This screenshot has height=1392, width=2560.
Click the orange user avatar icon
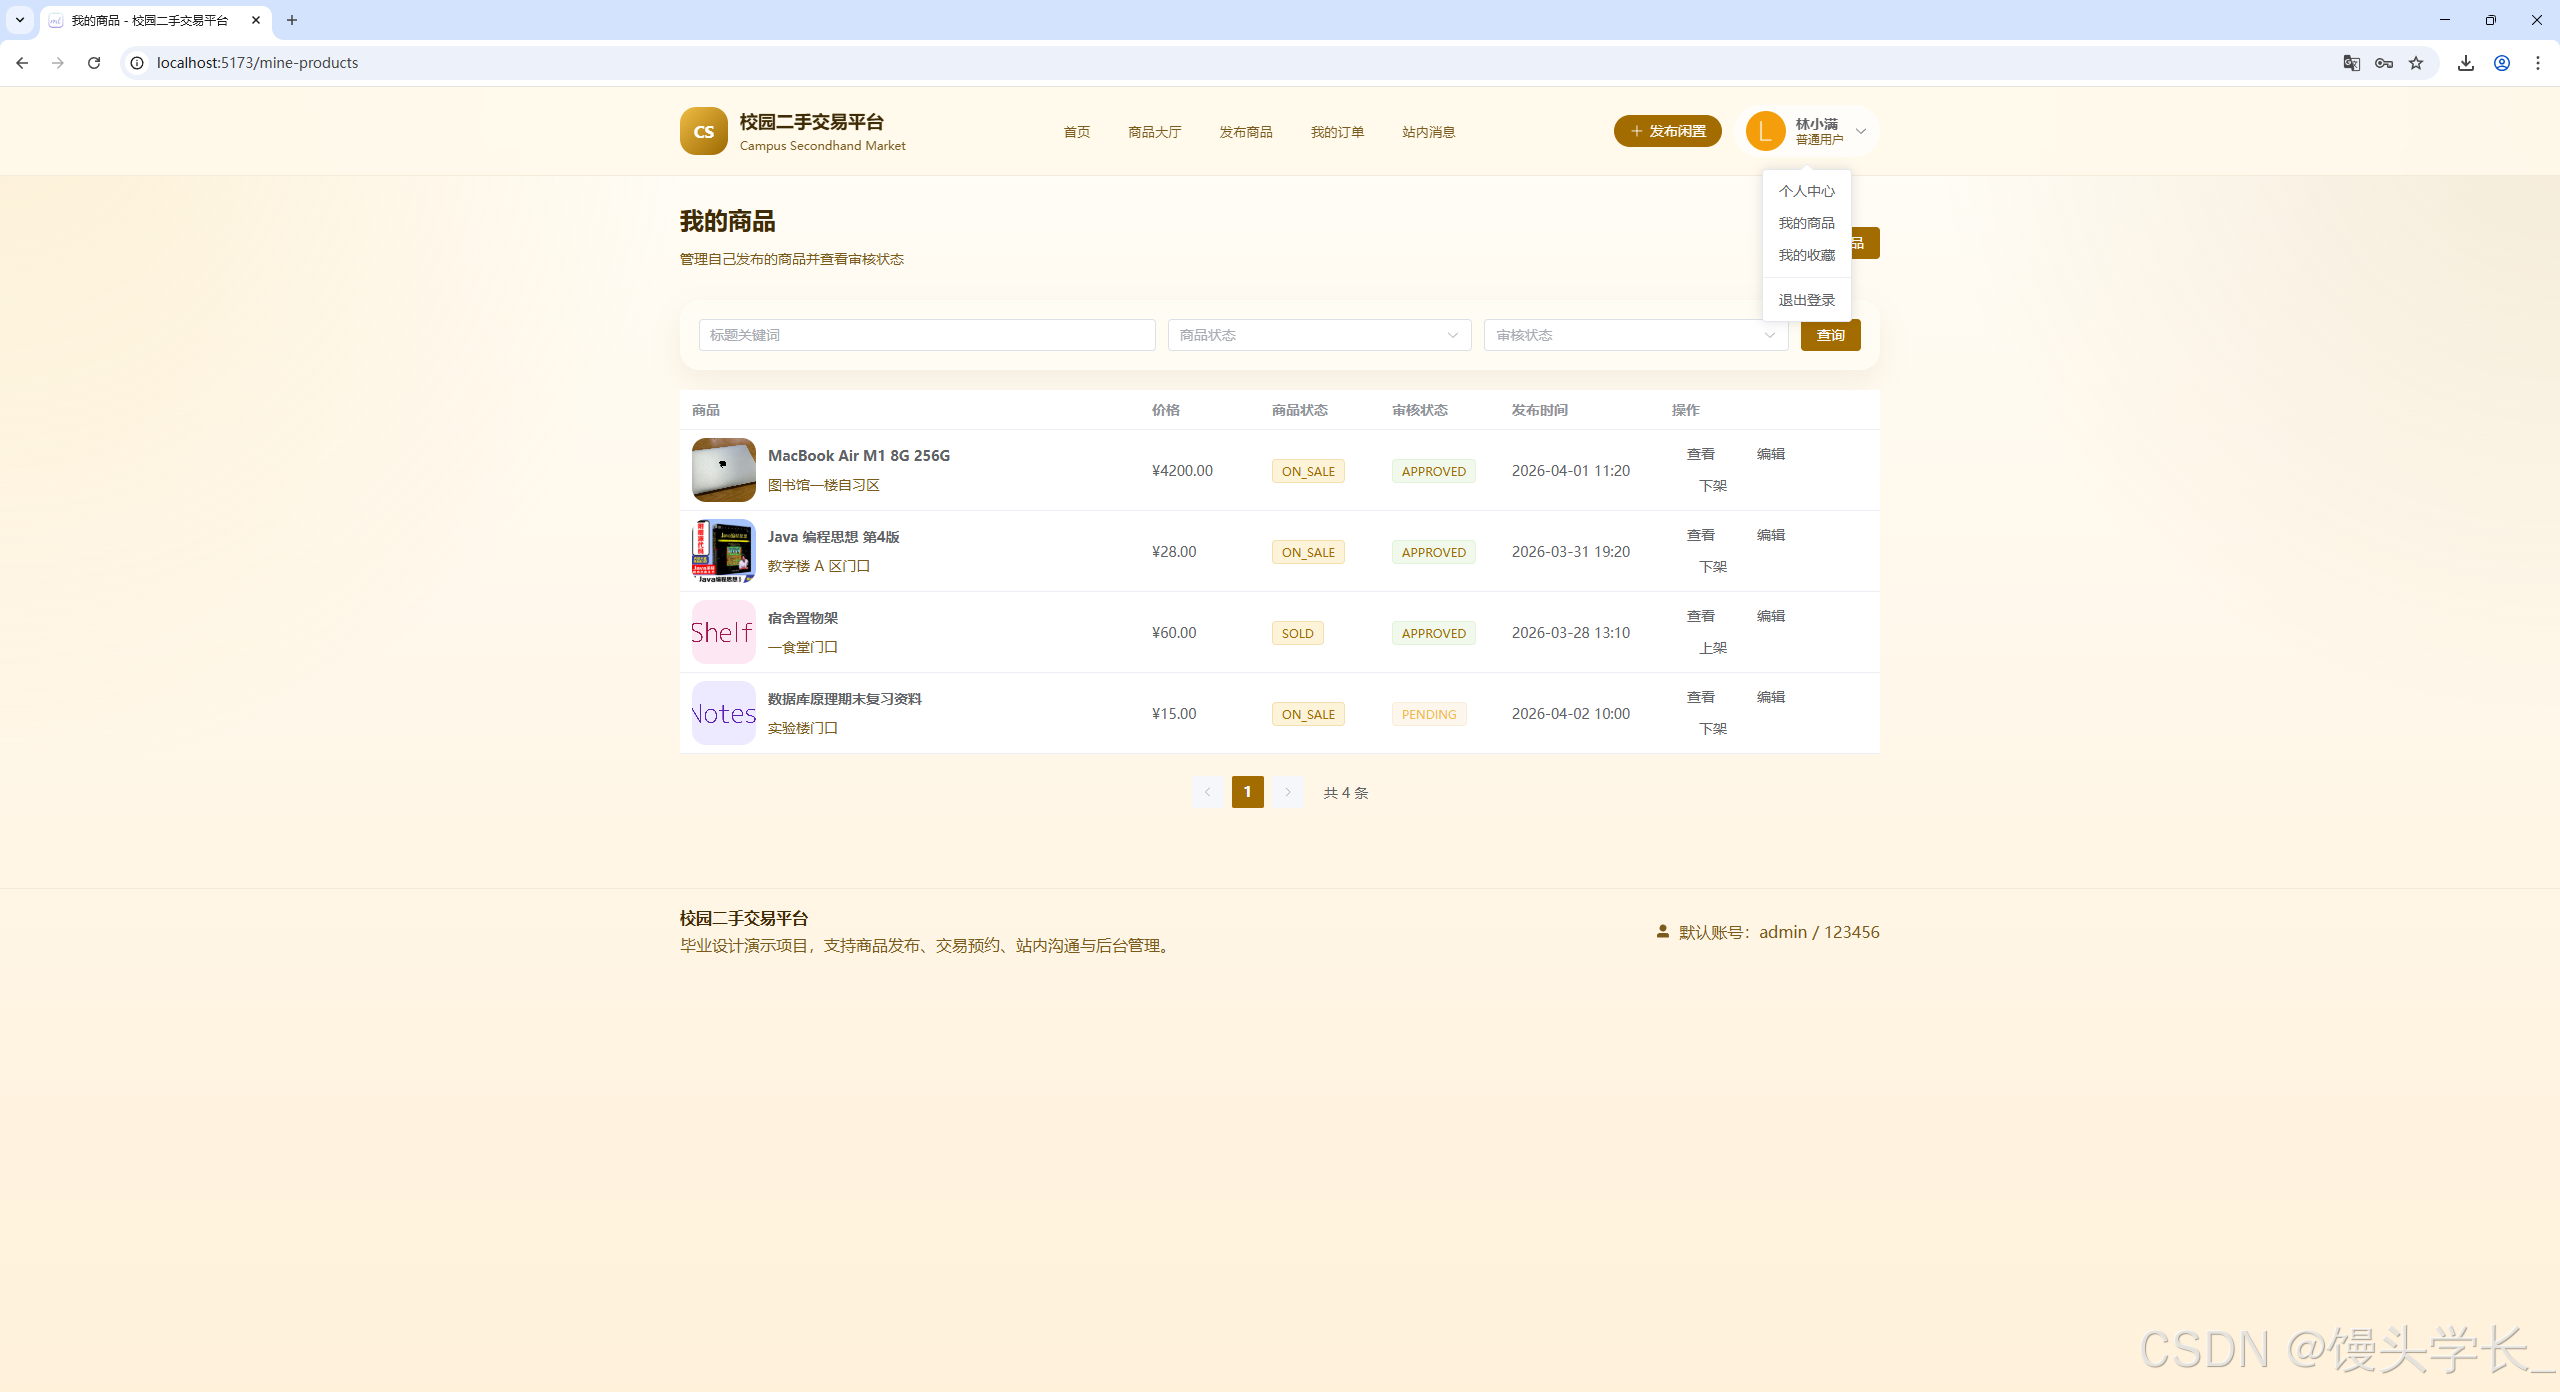tap(1765, 131)
